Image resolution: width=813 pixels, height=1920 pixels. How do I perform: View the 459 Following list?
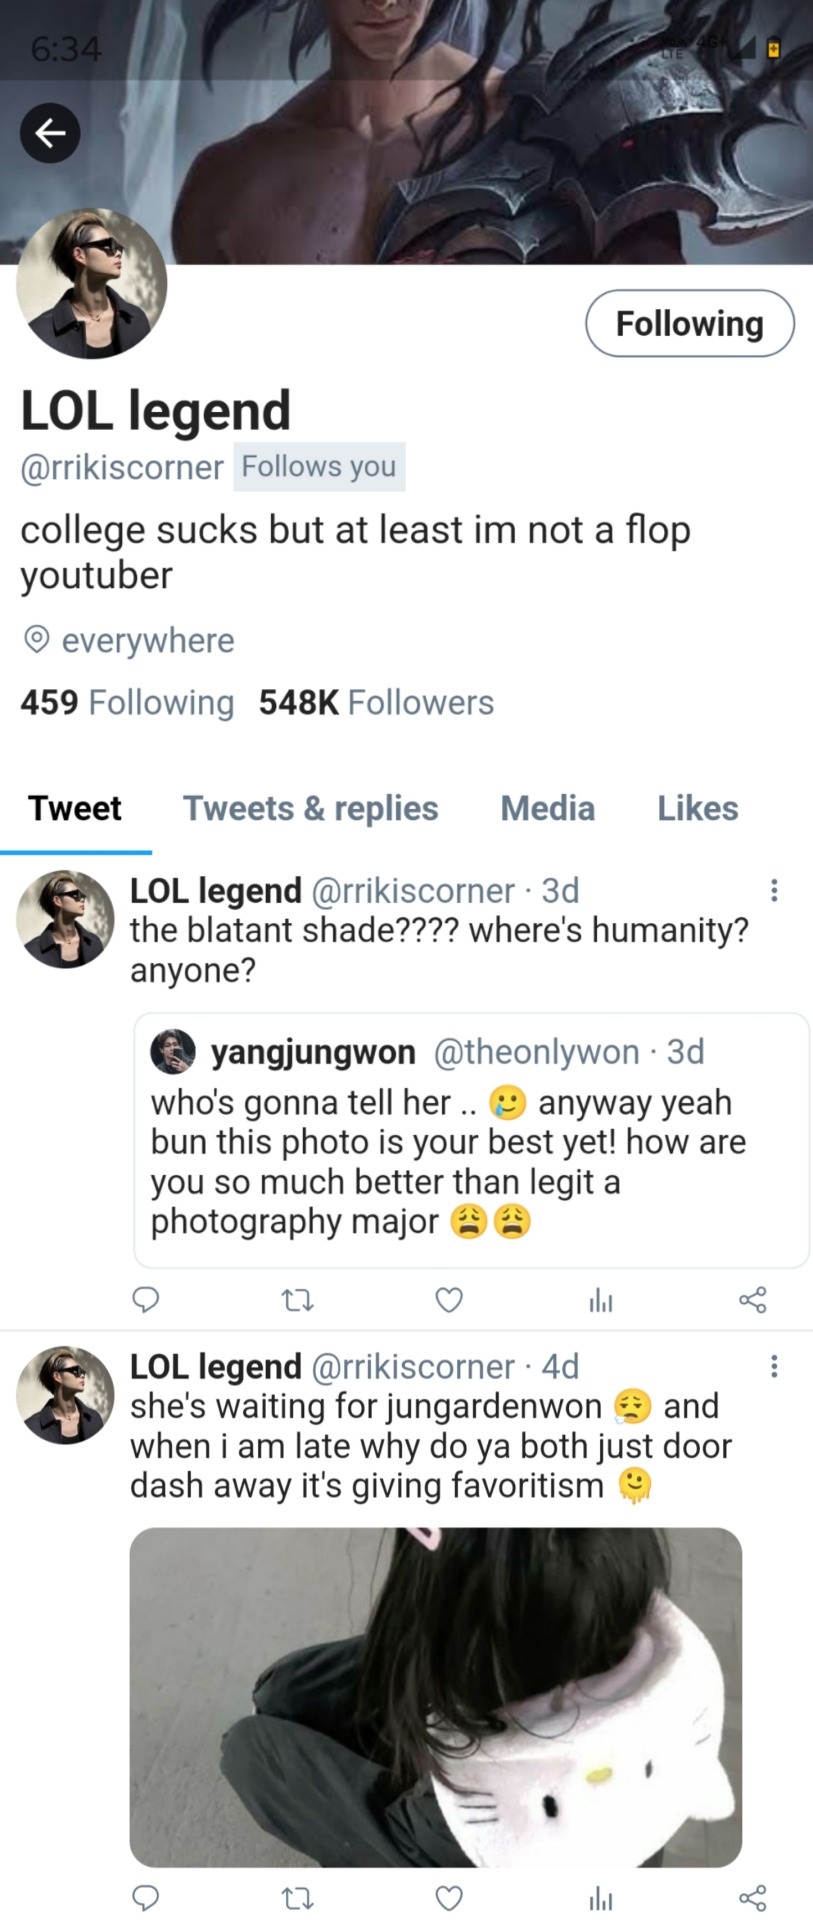tap(127, 702)
